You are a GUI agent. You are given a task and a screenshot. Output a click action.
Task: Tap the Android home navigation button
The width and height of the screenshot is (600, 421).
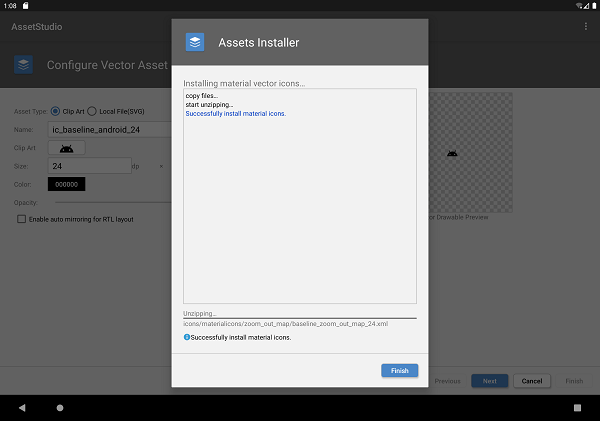point(60,408)
